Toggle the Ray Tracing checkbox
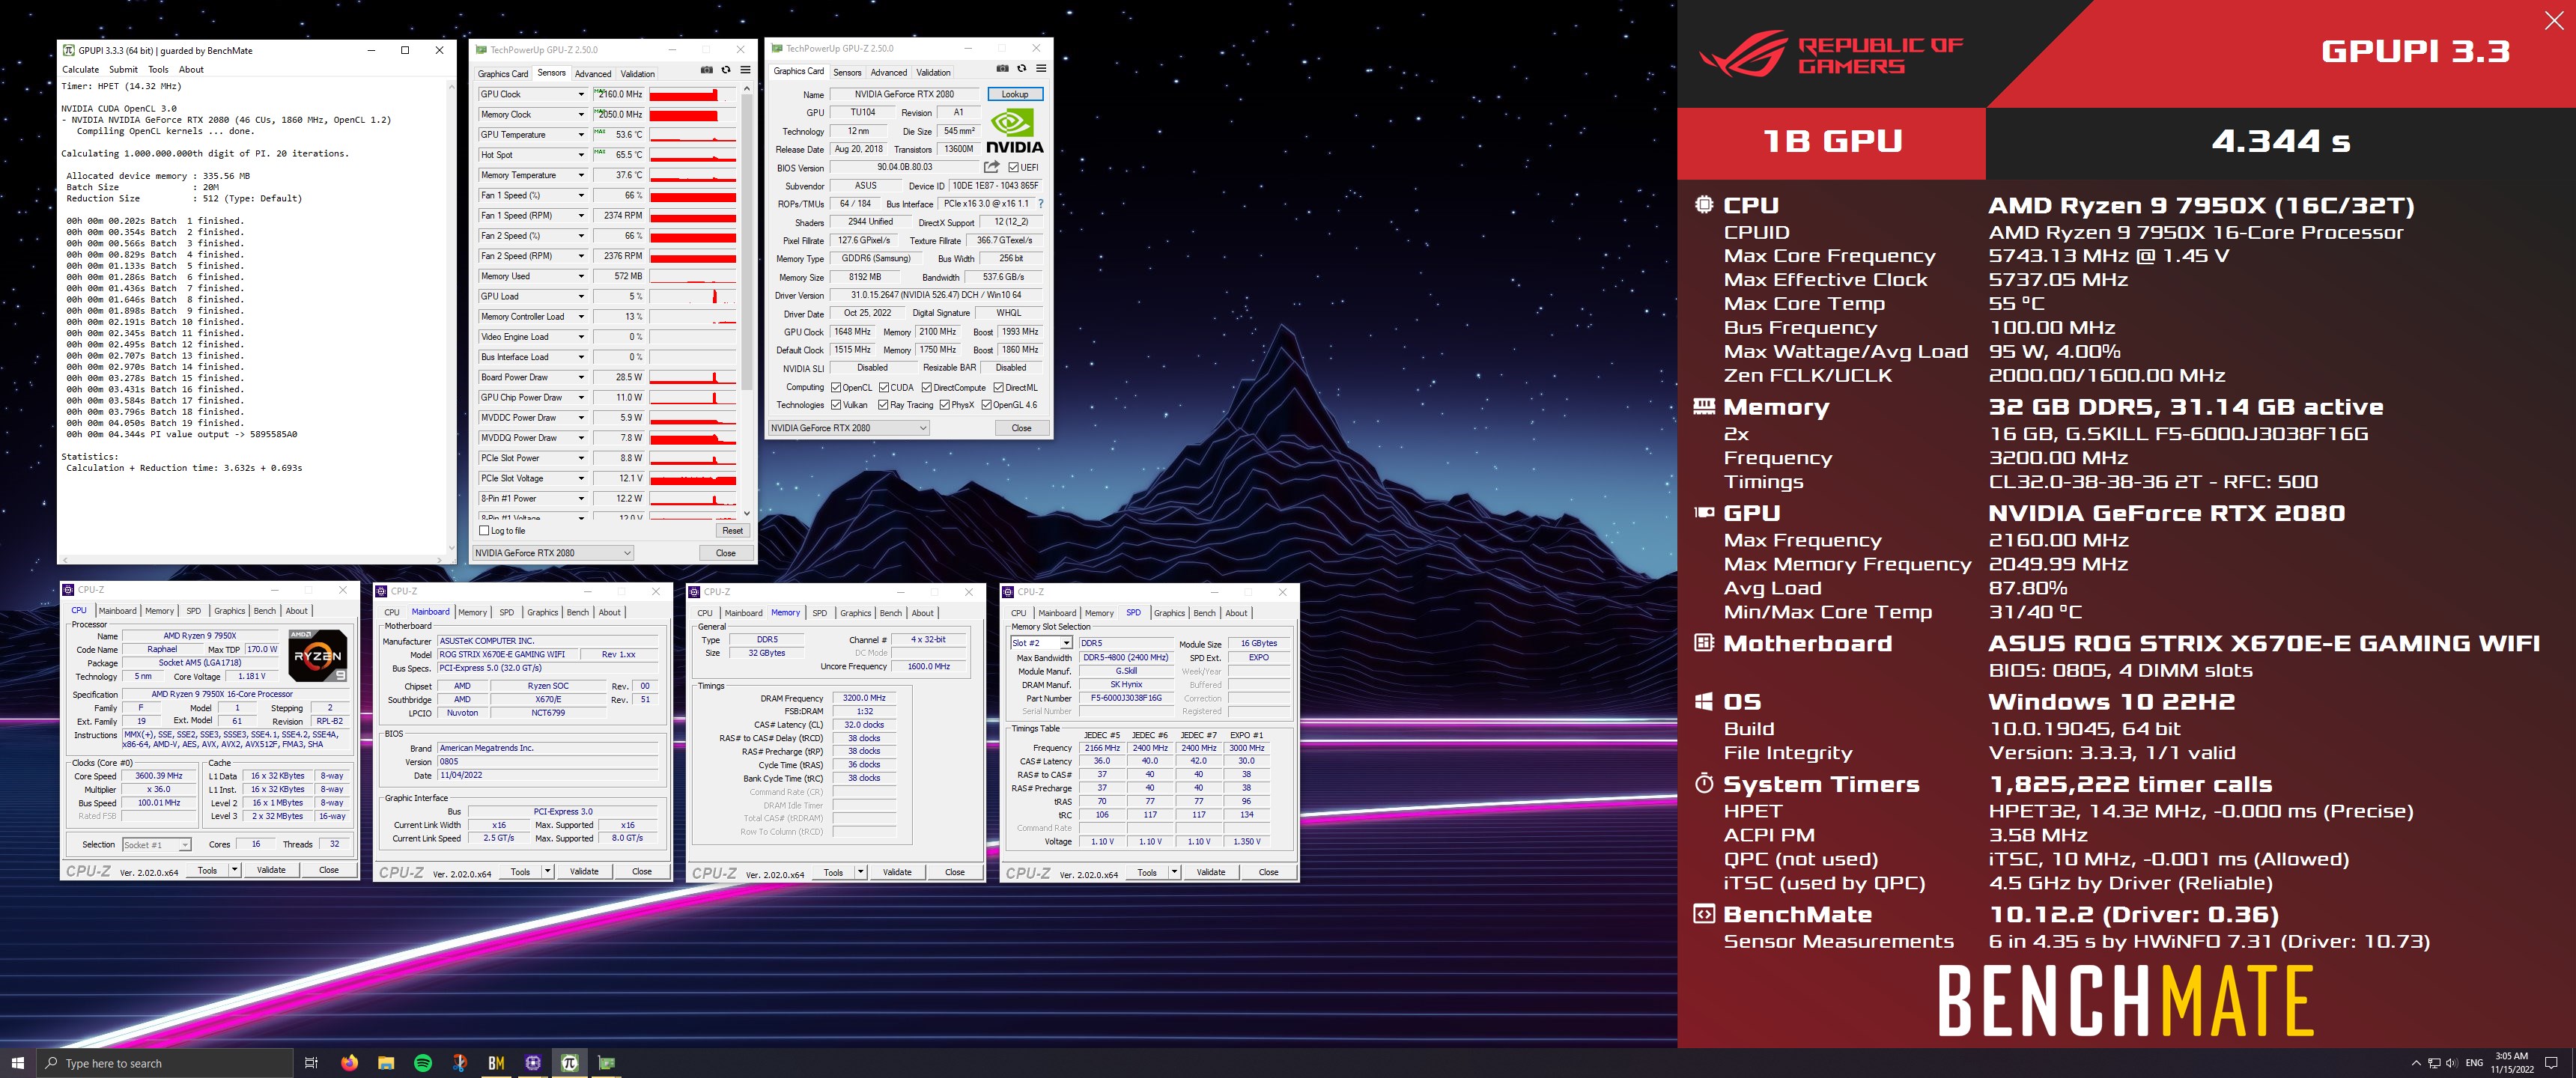2576x1078 pixels. pyautogui.click(x=883, y=405)
